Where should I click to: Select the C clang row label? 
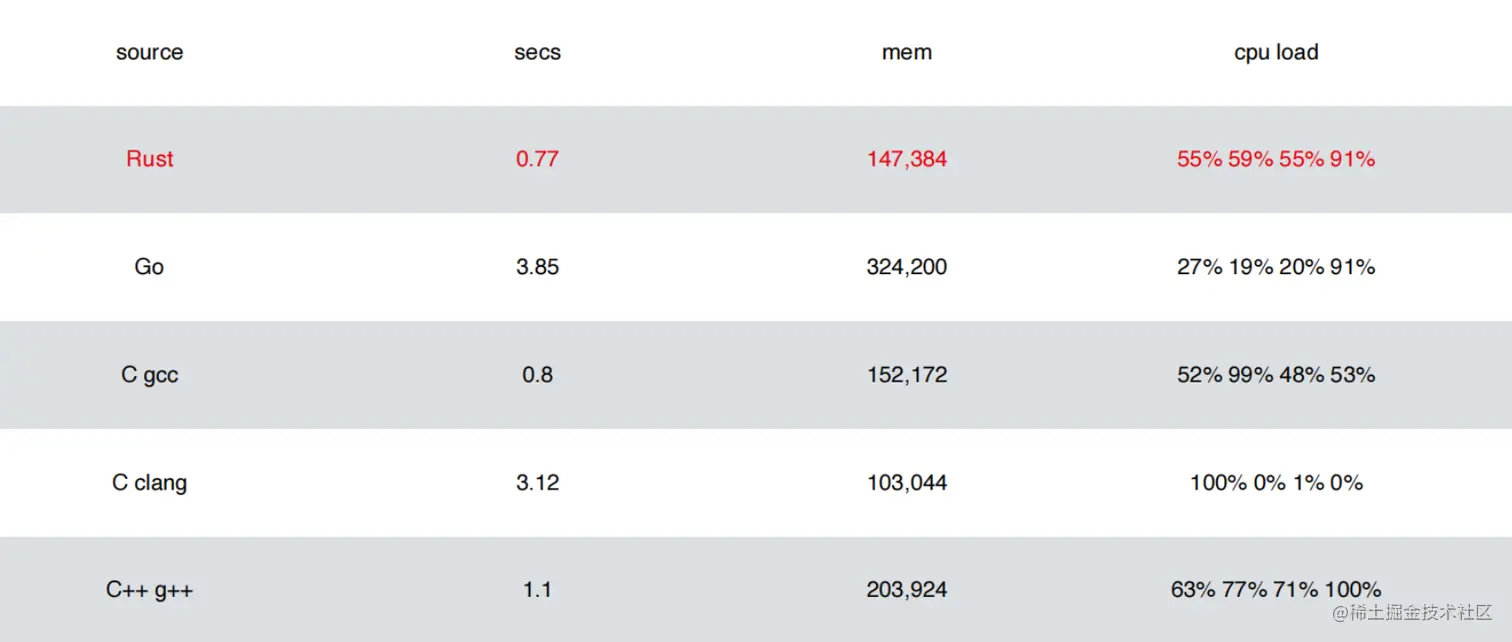(149, 483)
